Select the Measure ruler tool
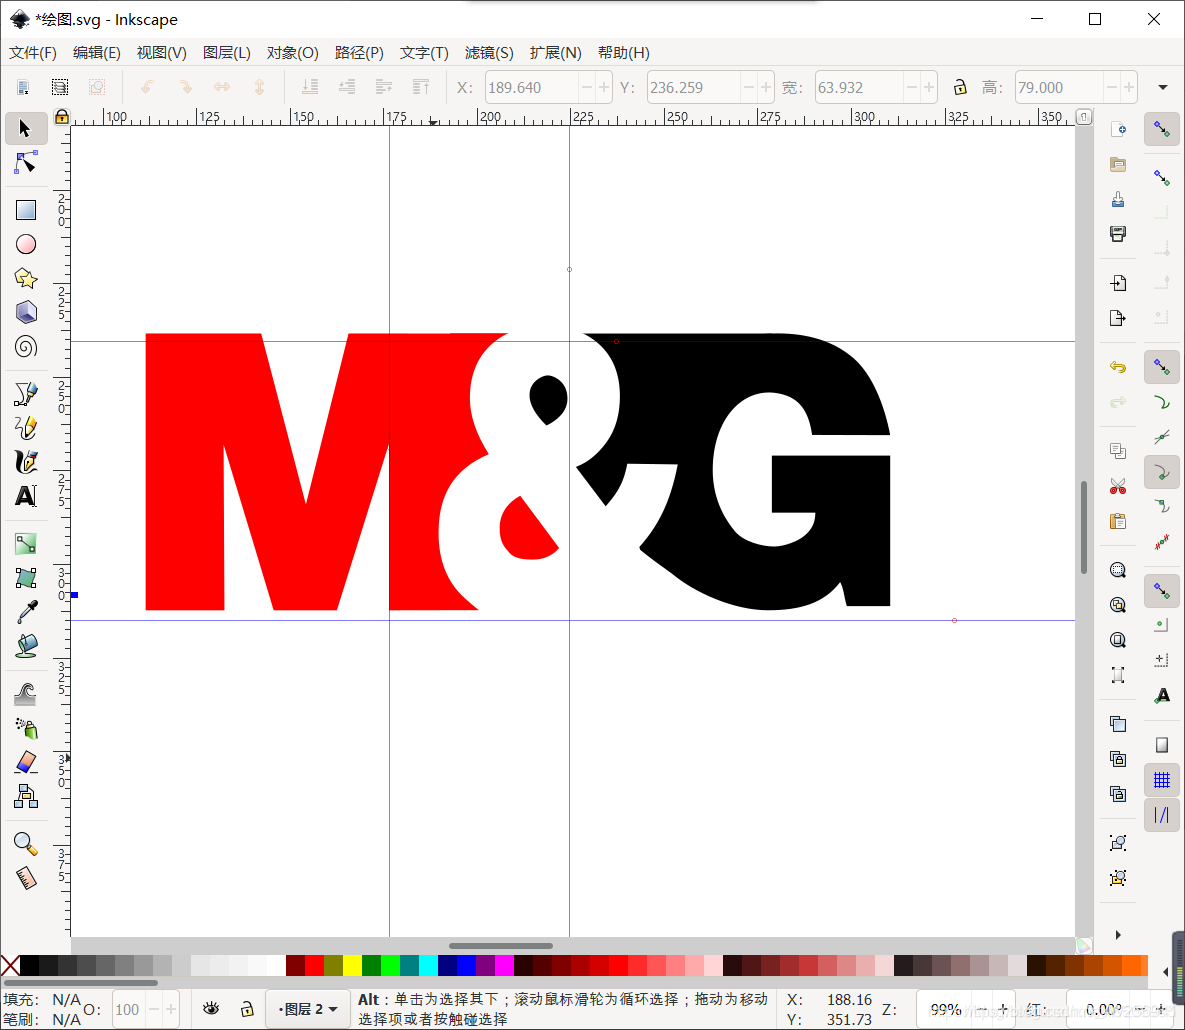1185x1030 pixels. 26,878
